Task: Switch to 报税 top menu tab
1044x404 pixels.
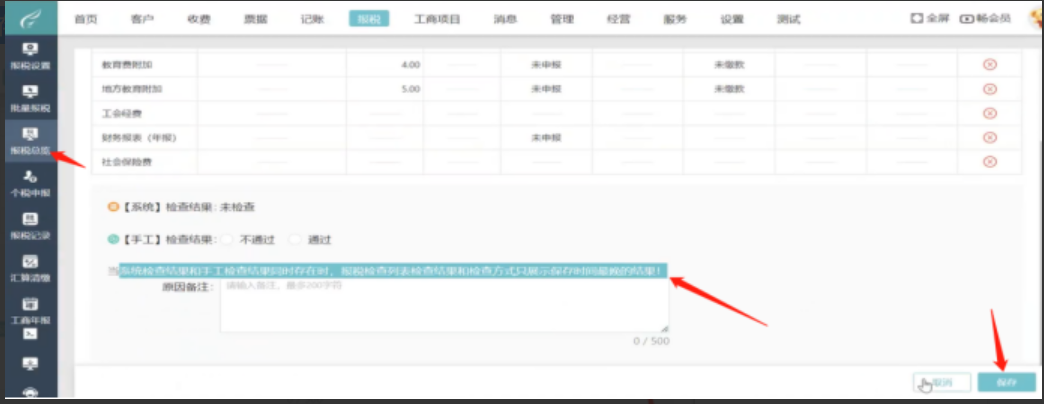Action: (x=368, y=19)
